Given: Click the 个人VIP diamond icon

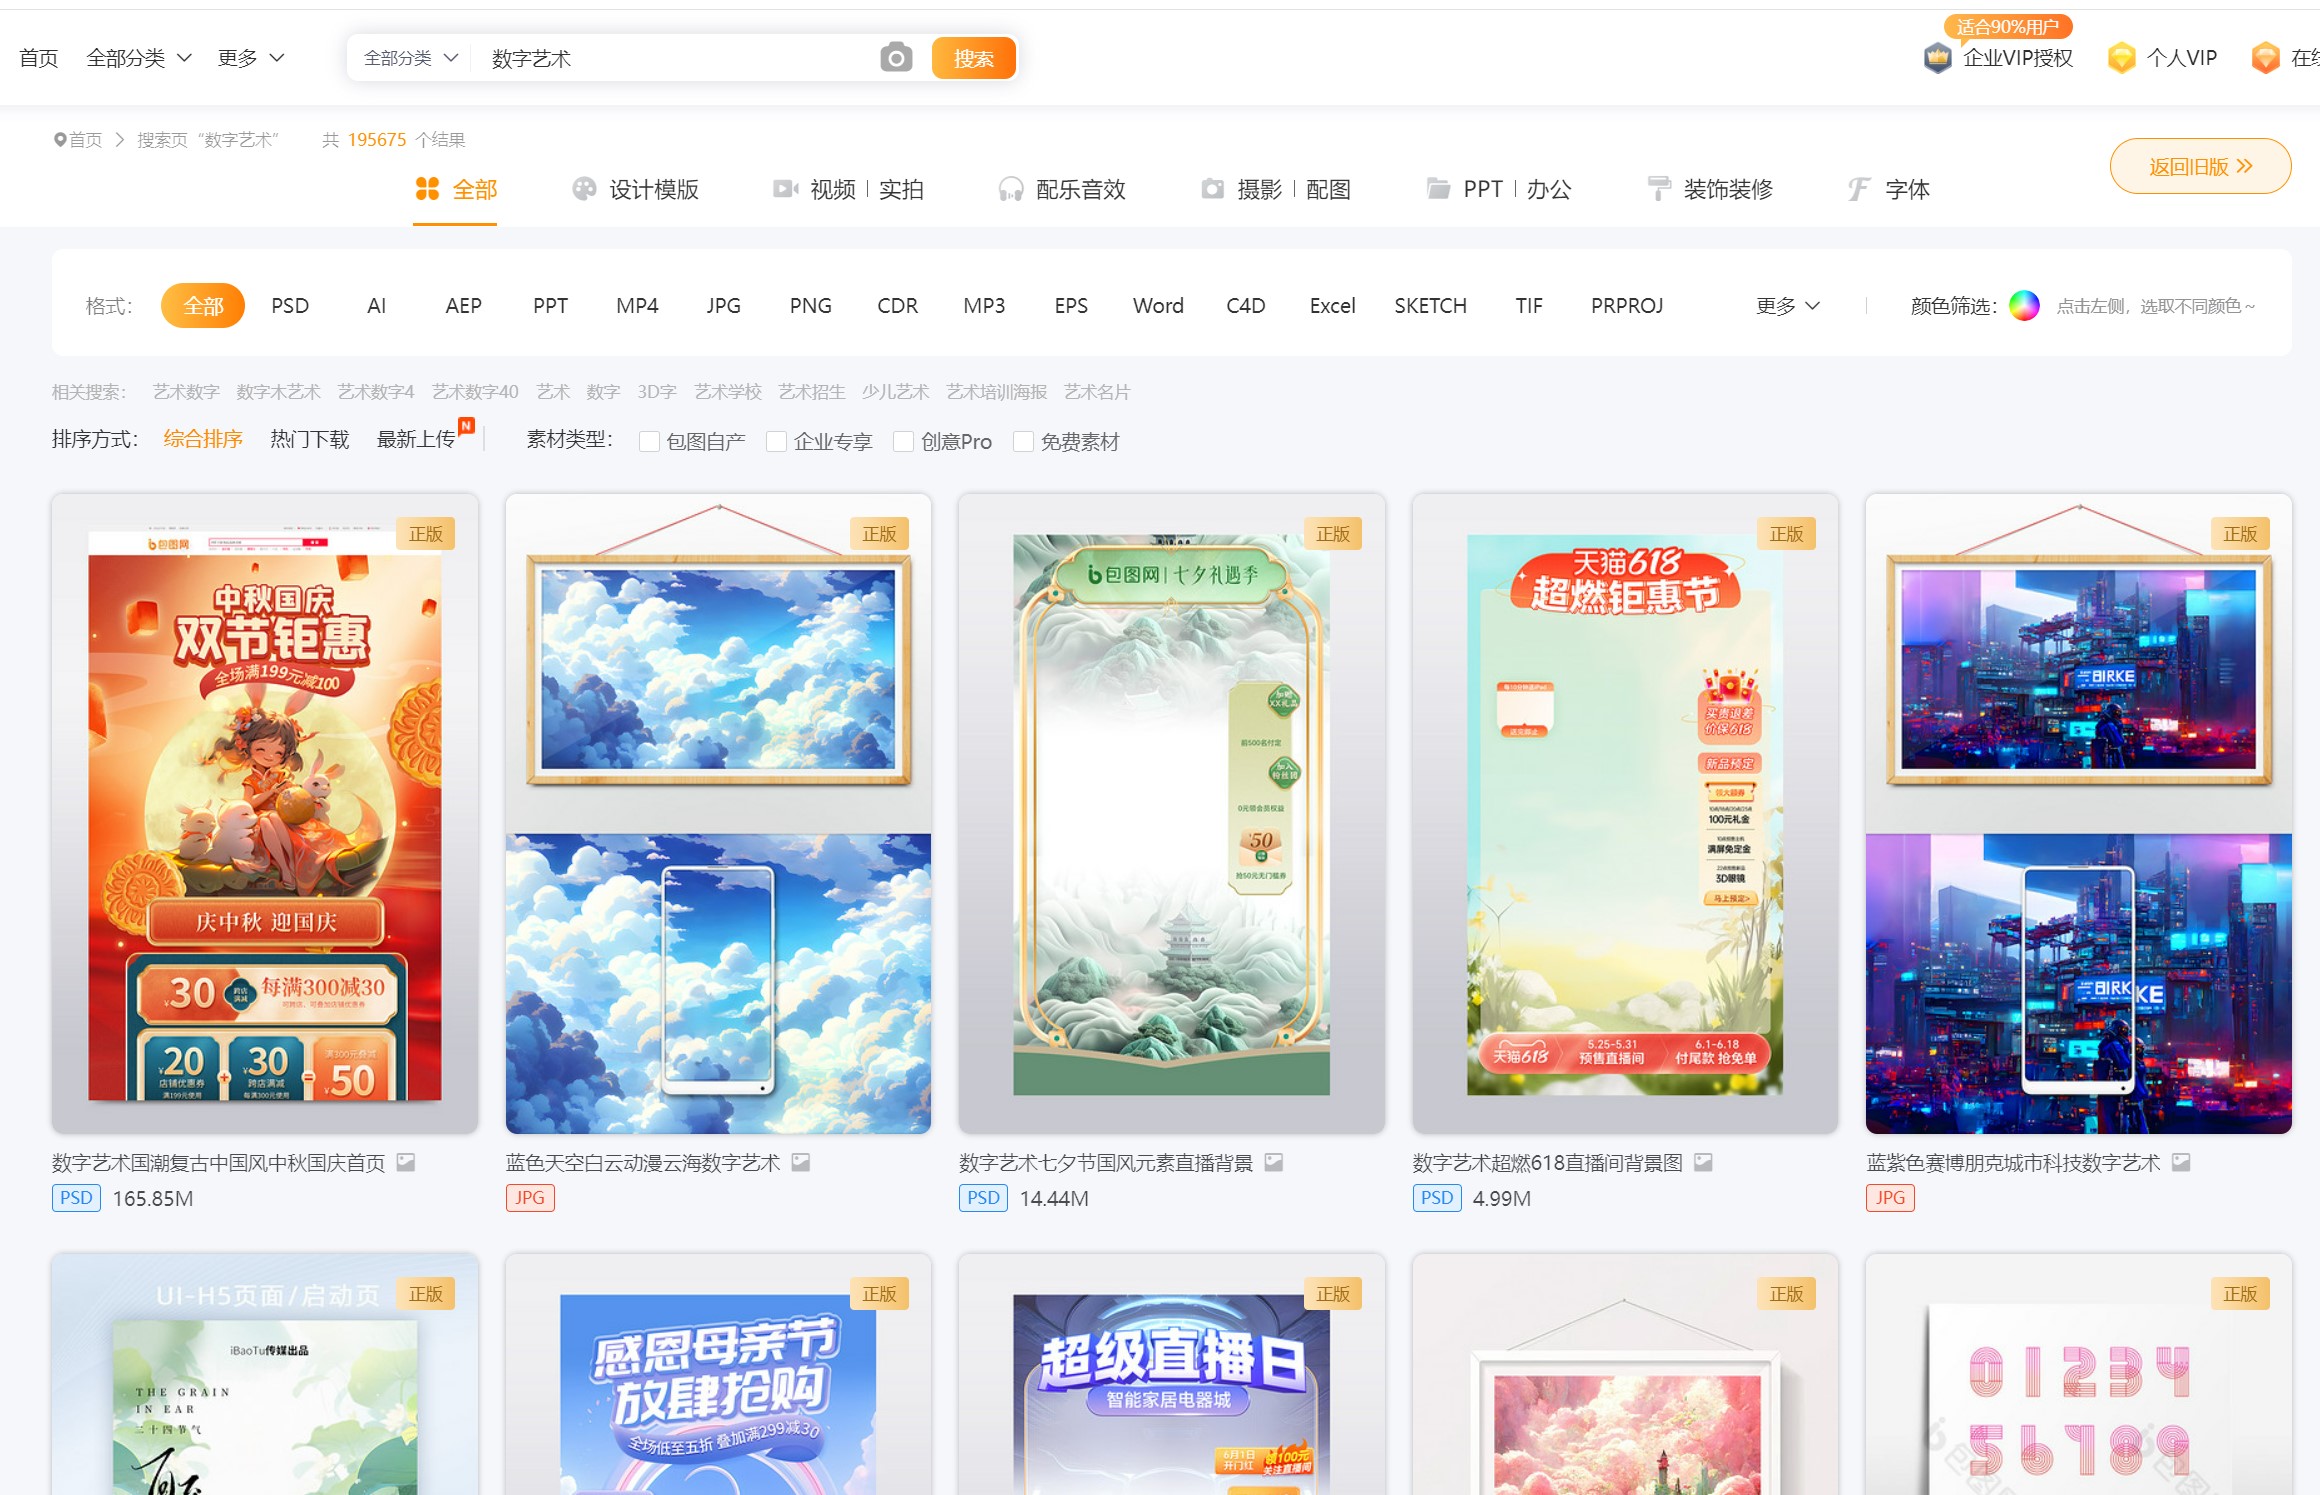Looking at the screenshot, I should coord(2122,57).
